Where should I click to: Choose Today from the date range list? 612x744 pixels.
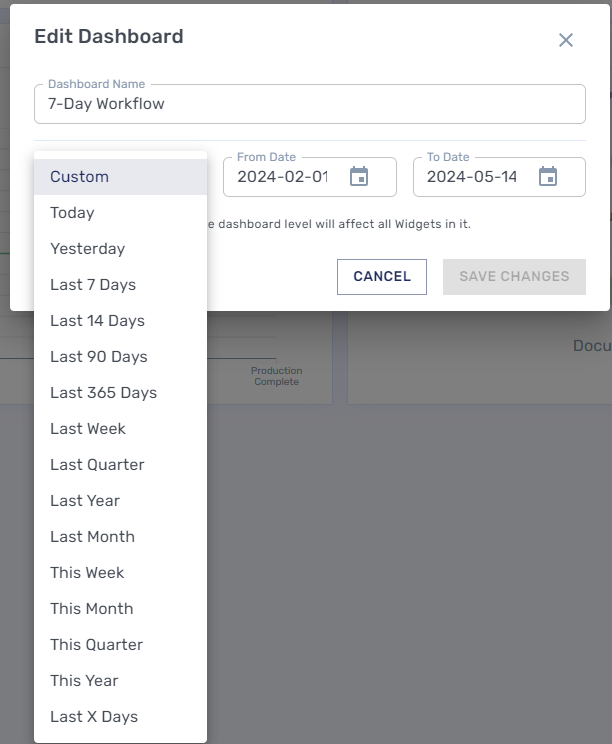(x=72, y=213)
